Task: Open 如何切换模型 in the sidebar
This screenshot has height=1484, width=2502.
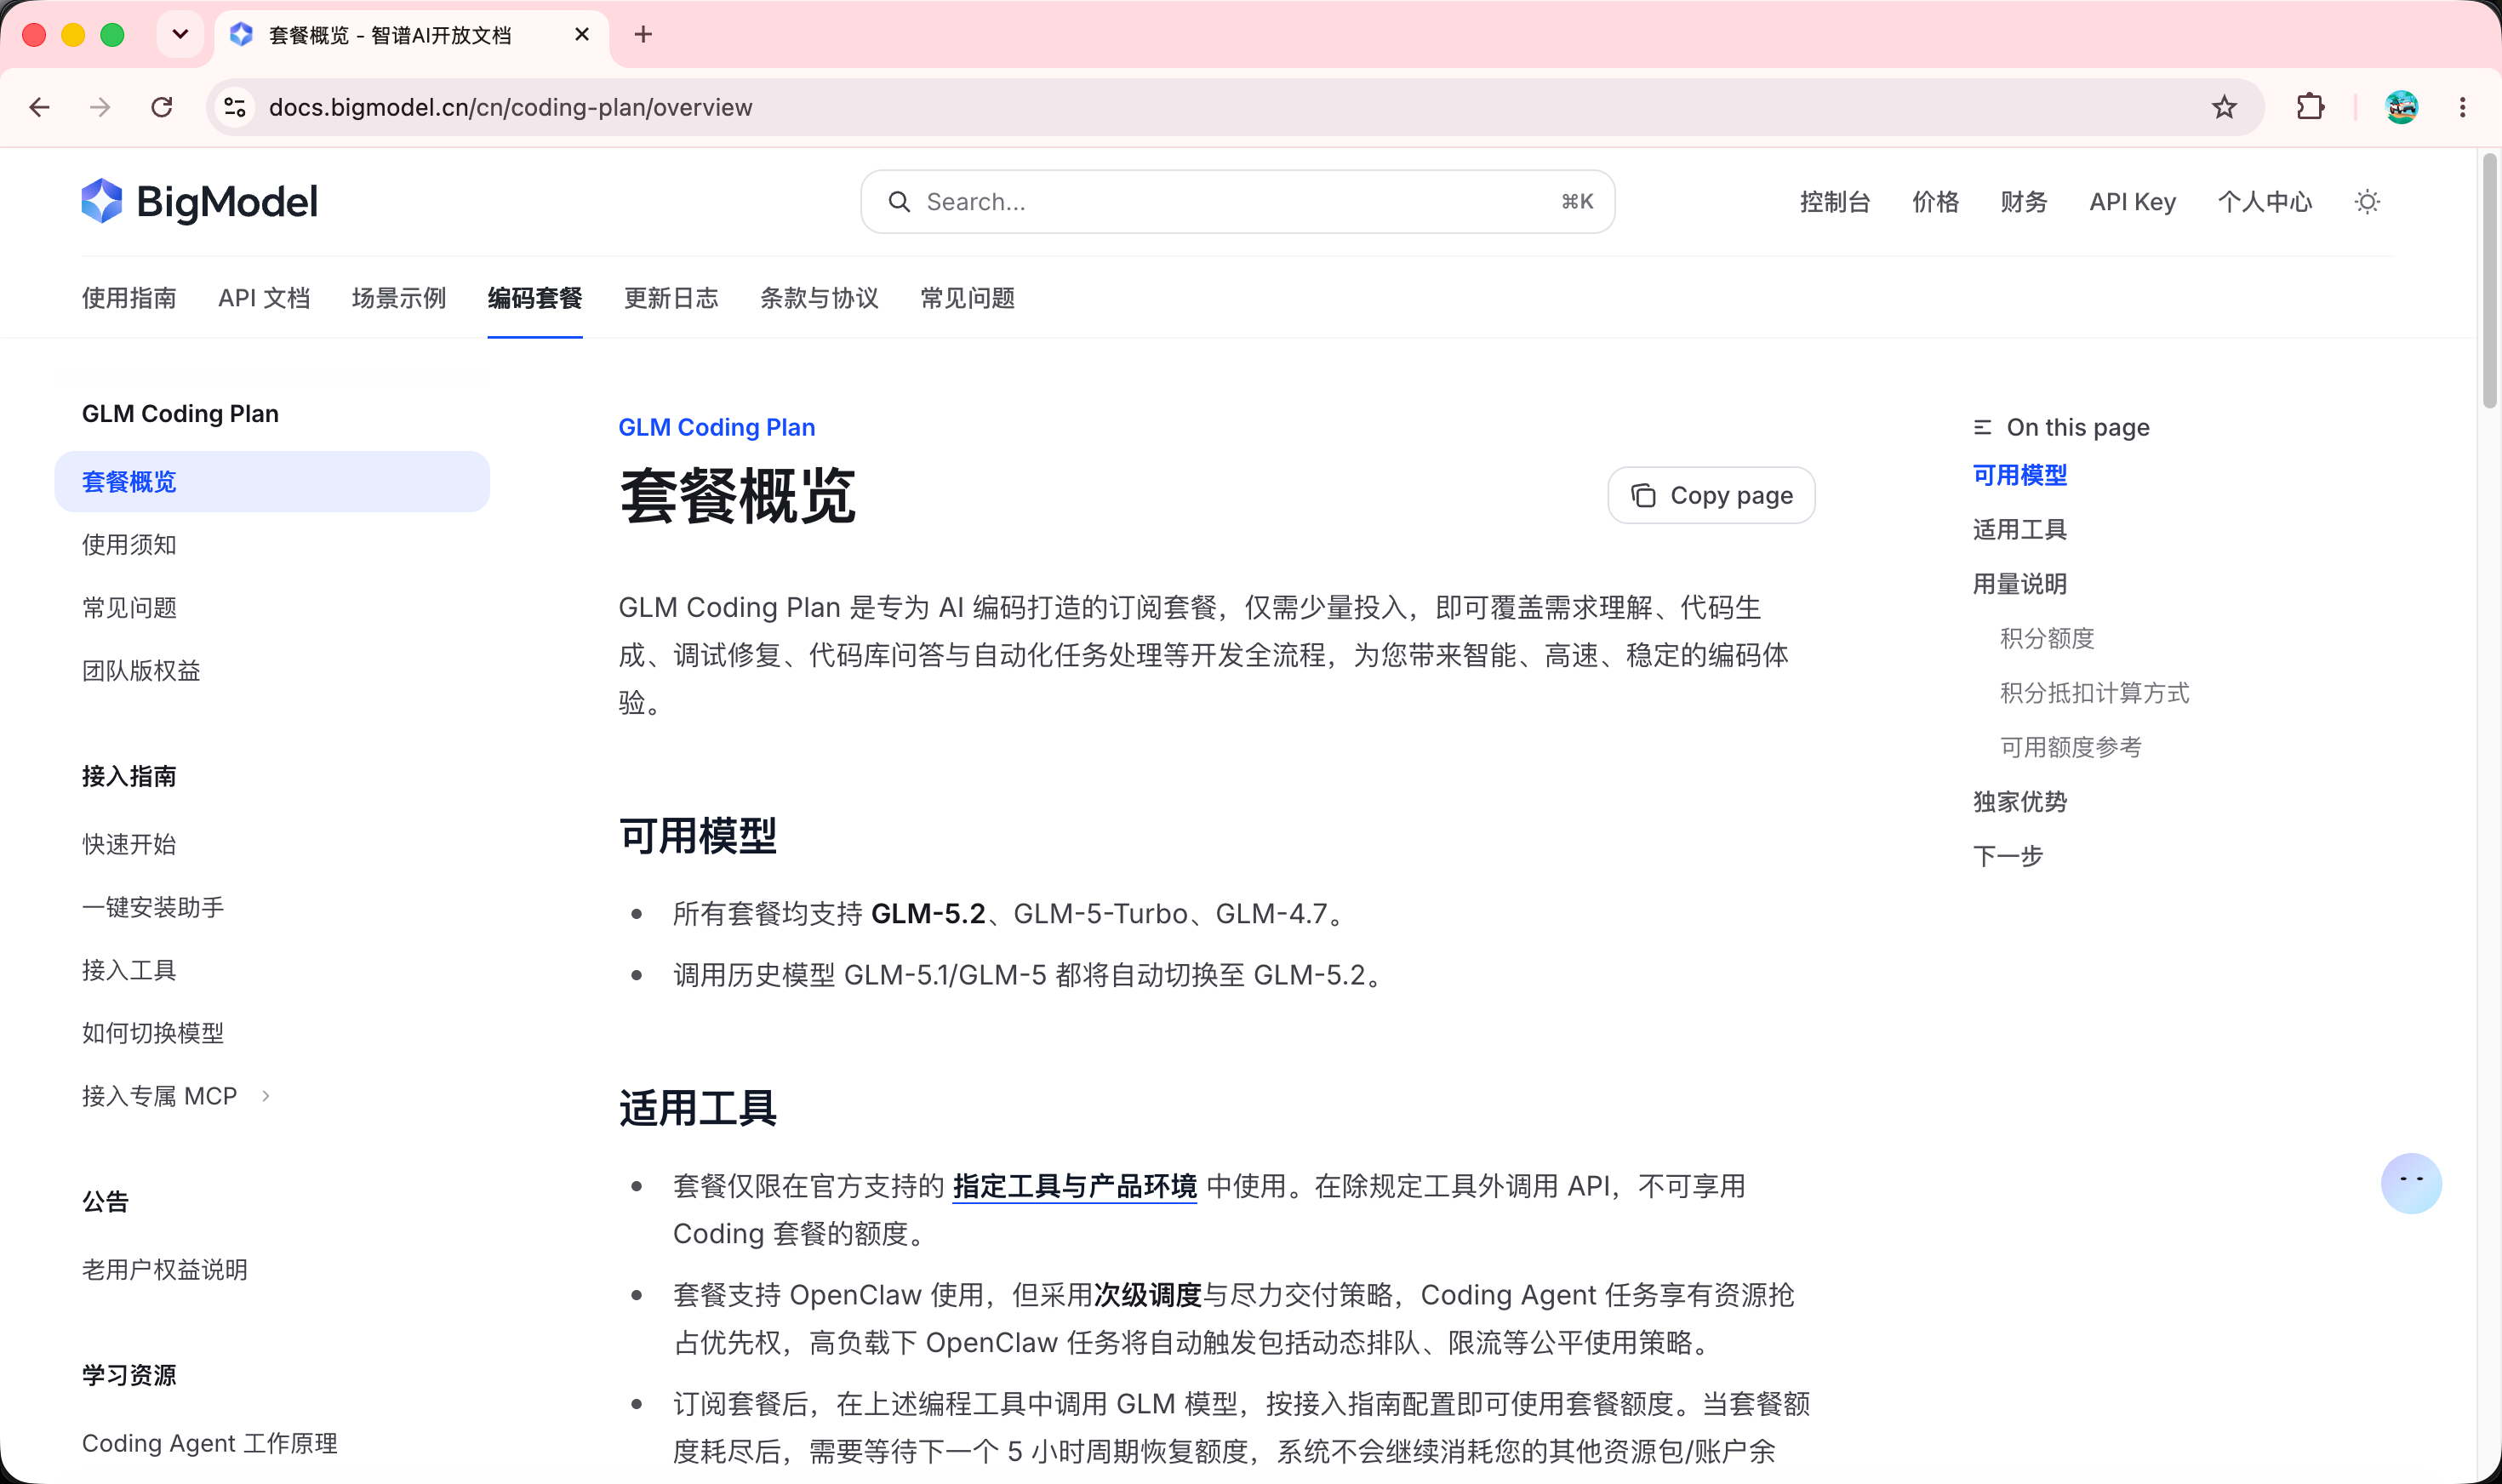Action: coord(153,1033)
